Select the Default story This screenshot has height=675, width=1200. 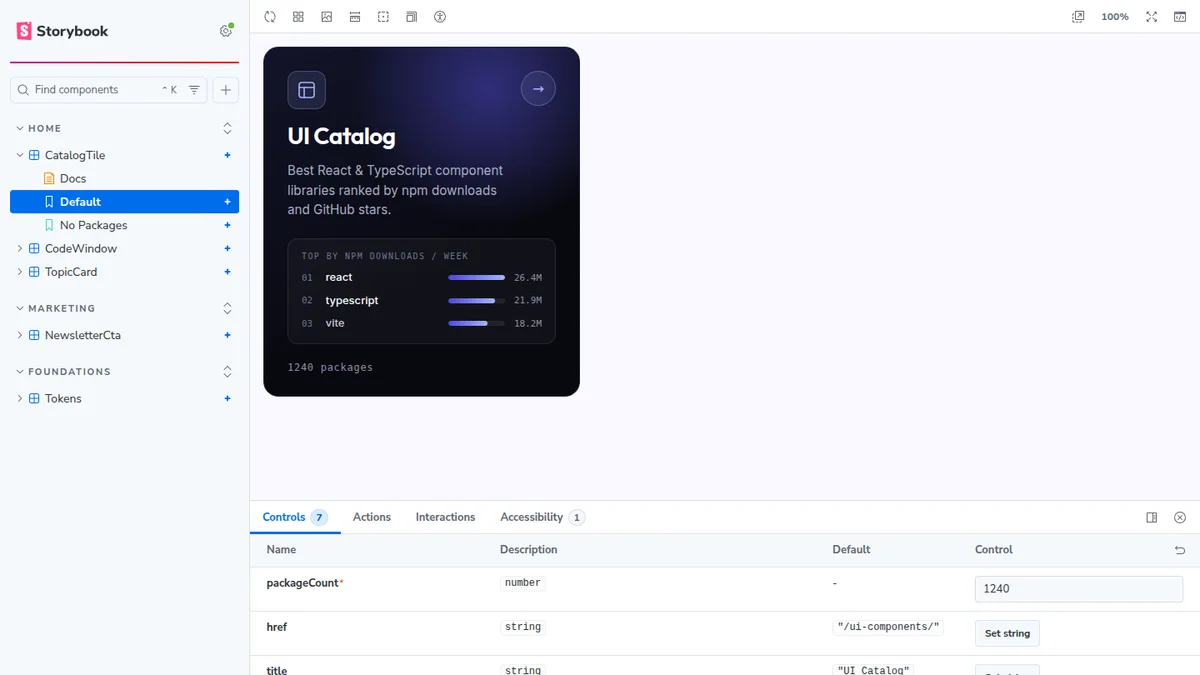tap(124, 202)
